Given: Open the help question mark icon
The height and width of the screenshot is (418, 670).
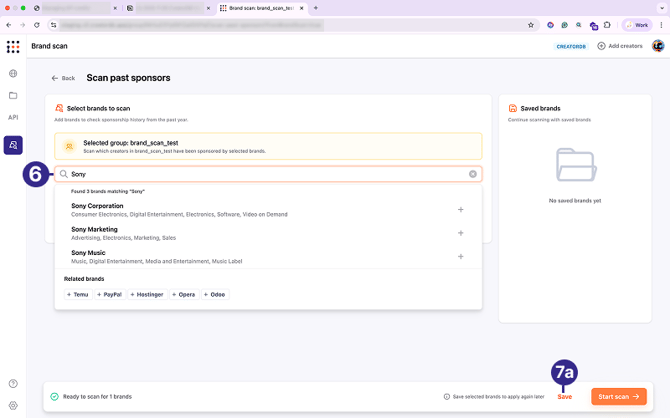Looking at the screenshot, I should (x=13, y=384).
